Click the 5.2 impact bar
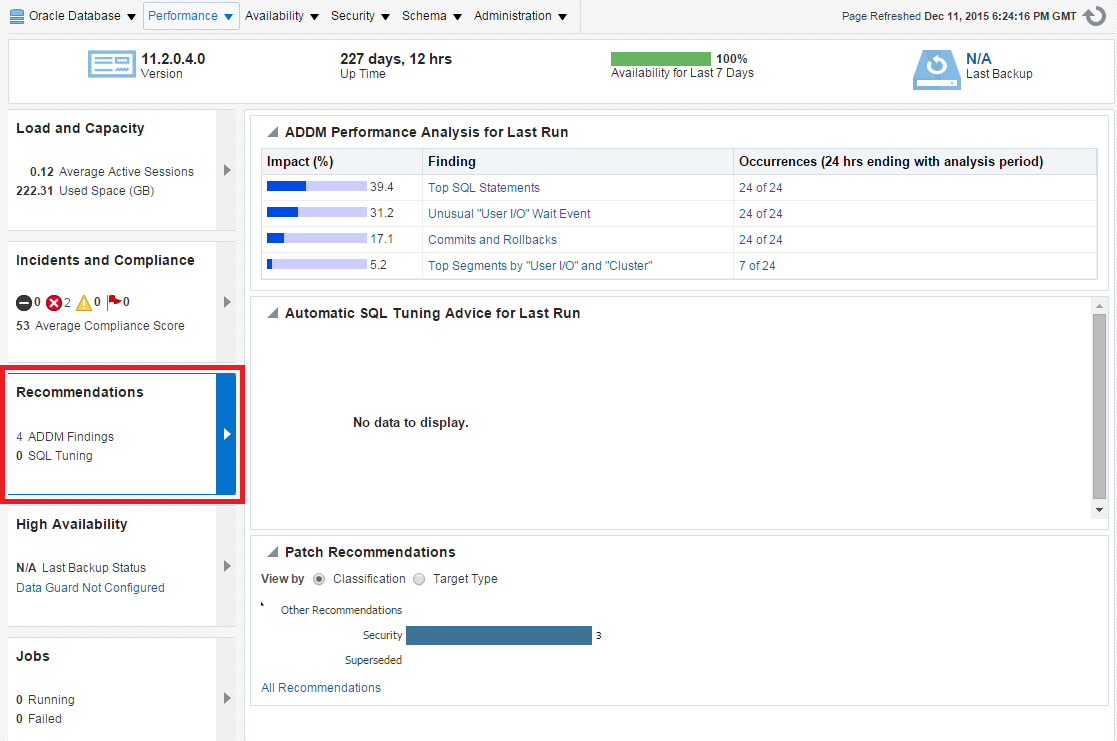 pos(316,264)
